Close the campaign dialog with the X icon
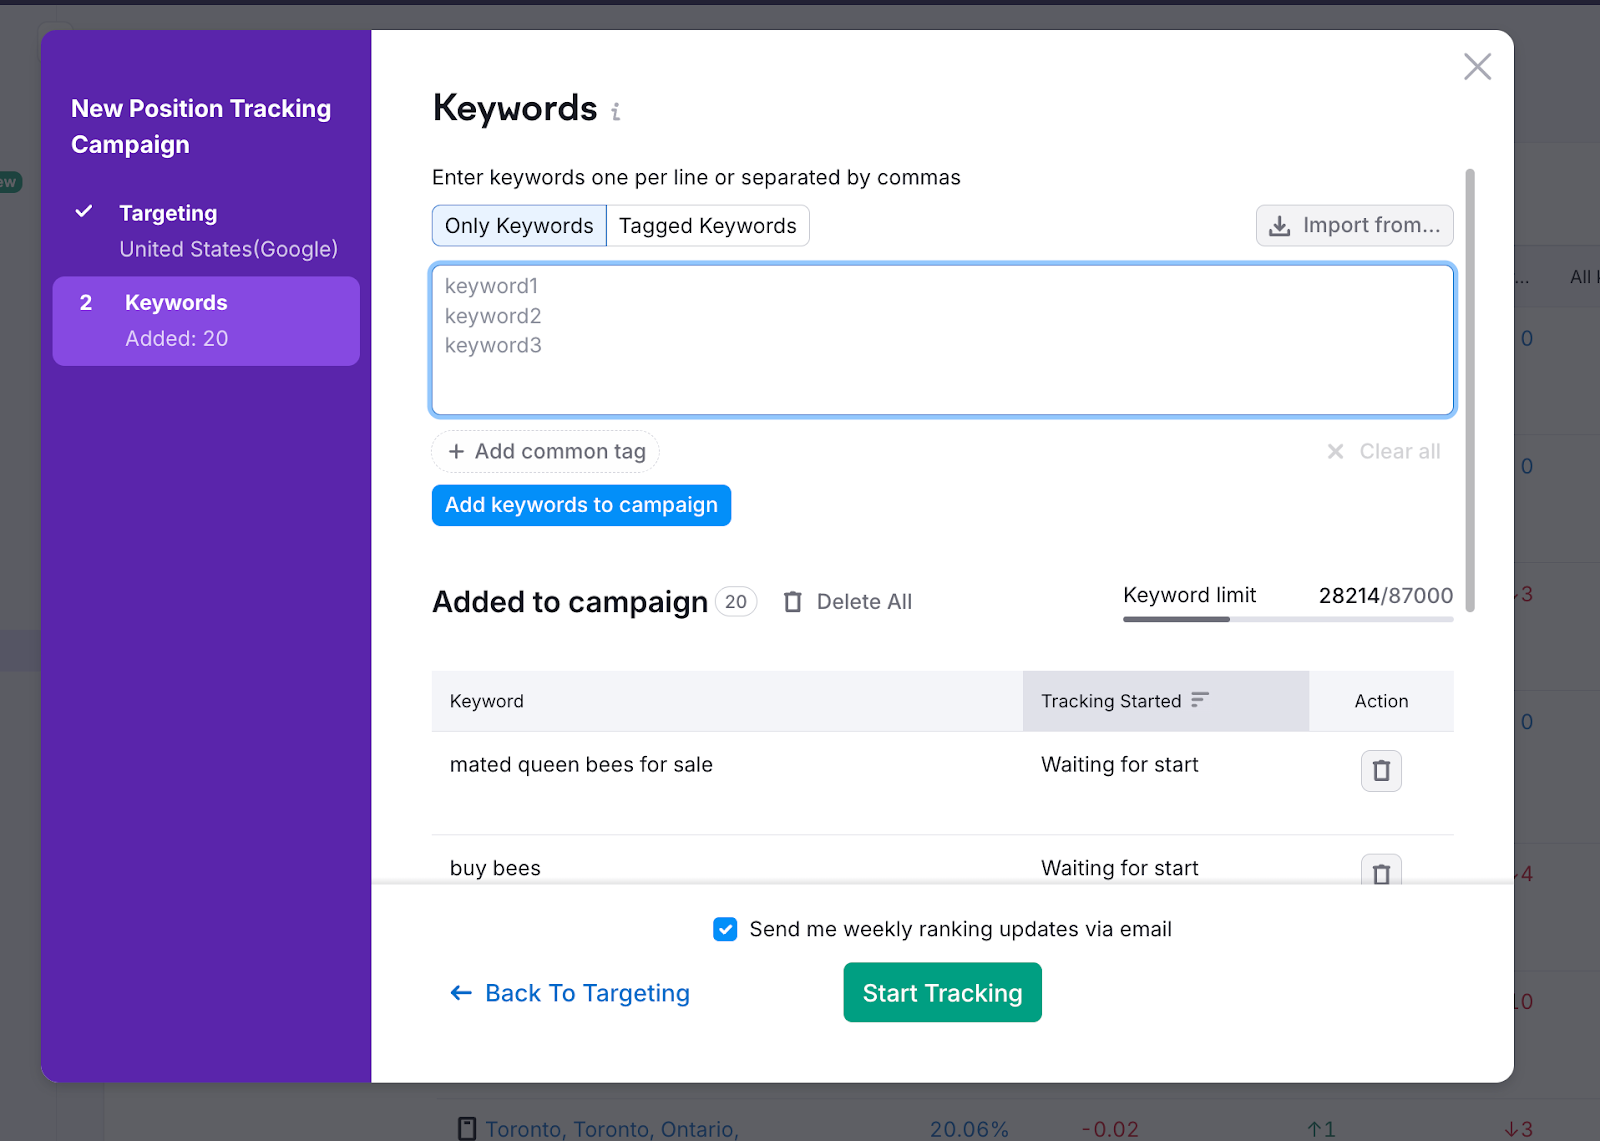Image resolution: width=1600 pixels, height=1141 pixels. (1477, 67)
